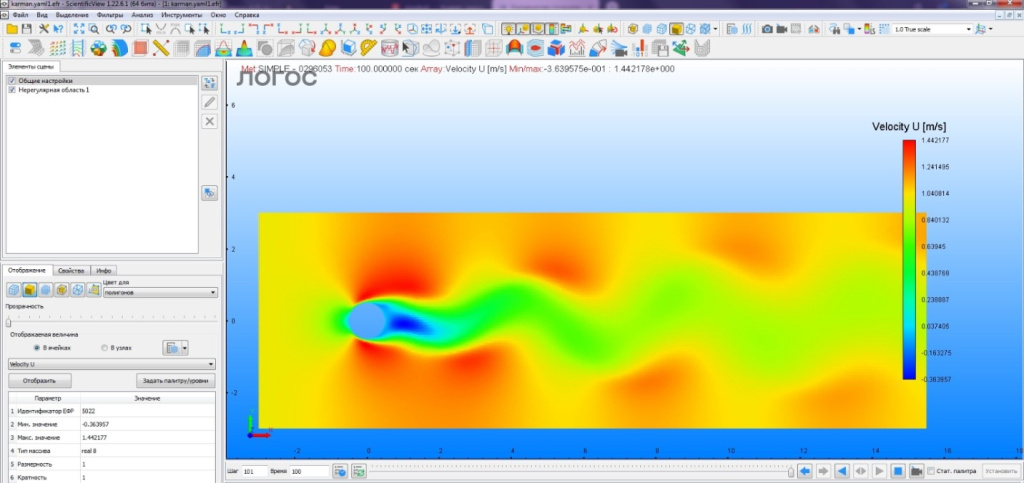This screenshot has height=483, width=1024.
Task: Toggle the 'Общие настройки' checkbox
Action: [x=12, y=80]
